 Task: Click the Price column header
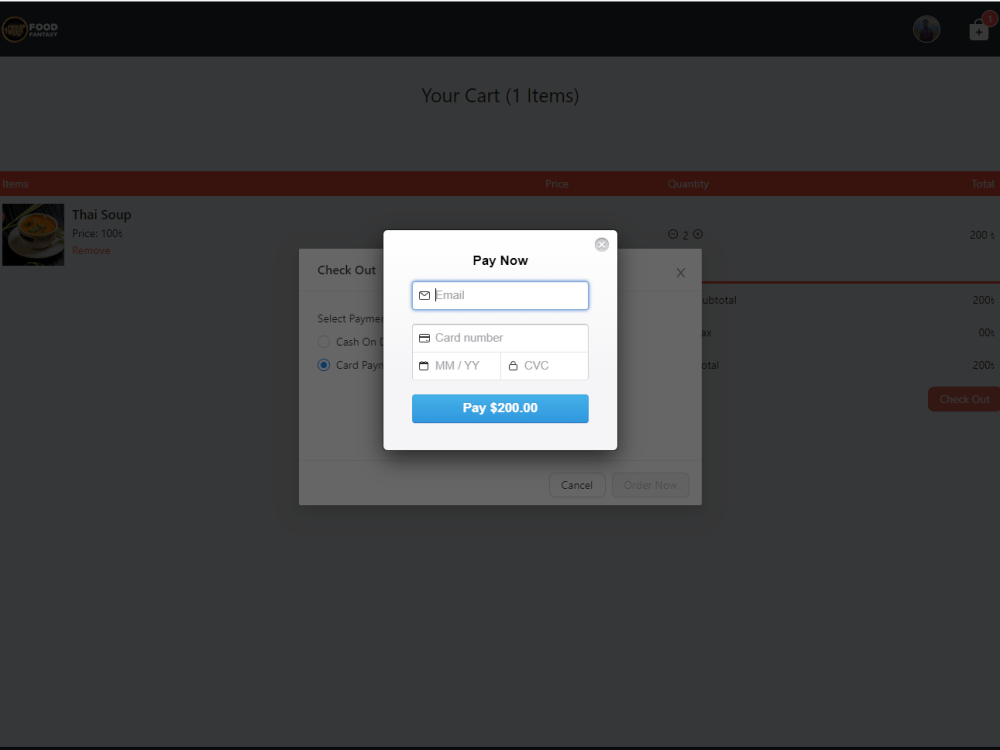click(557, 184)
